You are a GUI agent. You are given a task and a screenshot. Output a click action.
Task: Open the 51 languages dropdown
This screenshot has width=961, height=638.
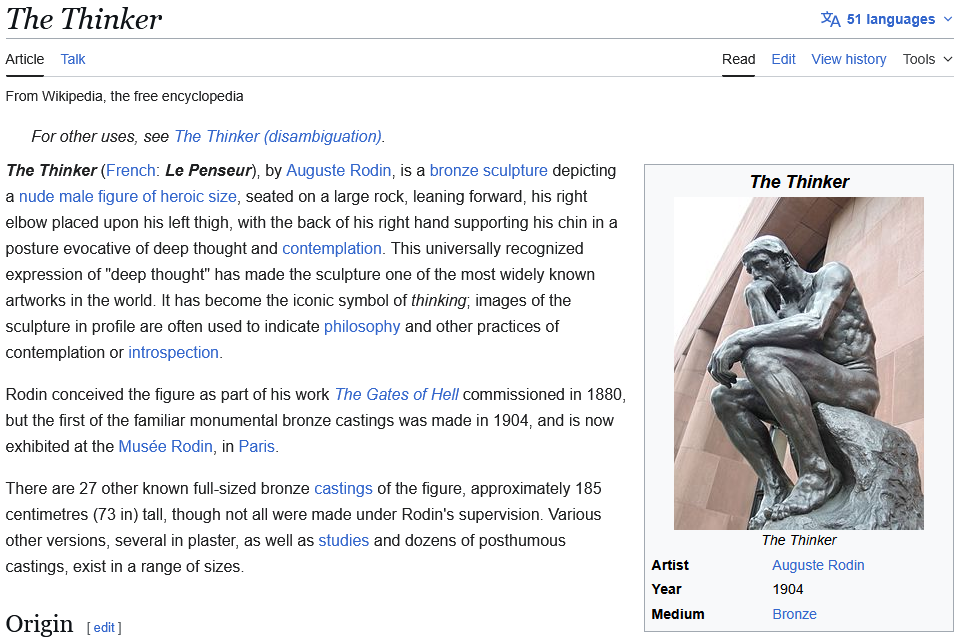click(x=887, y=19)
